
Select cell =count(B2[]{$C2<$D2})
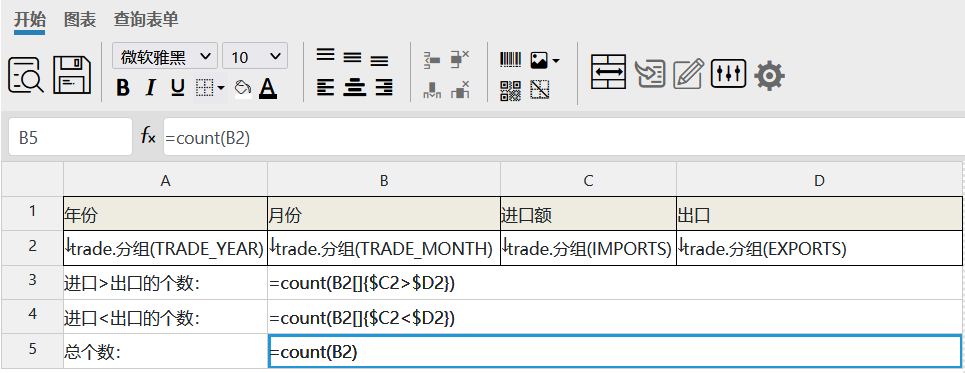pyautogui.click(x=614, y=318)
